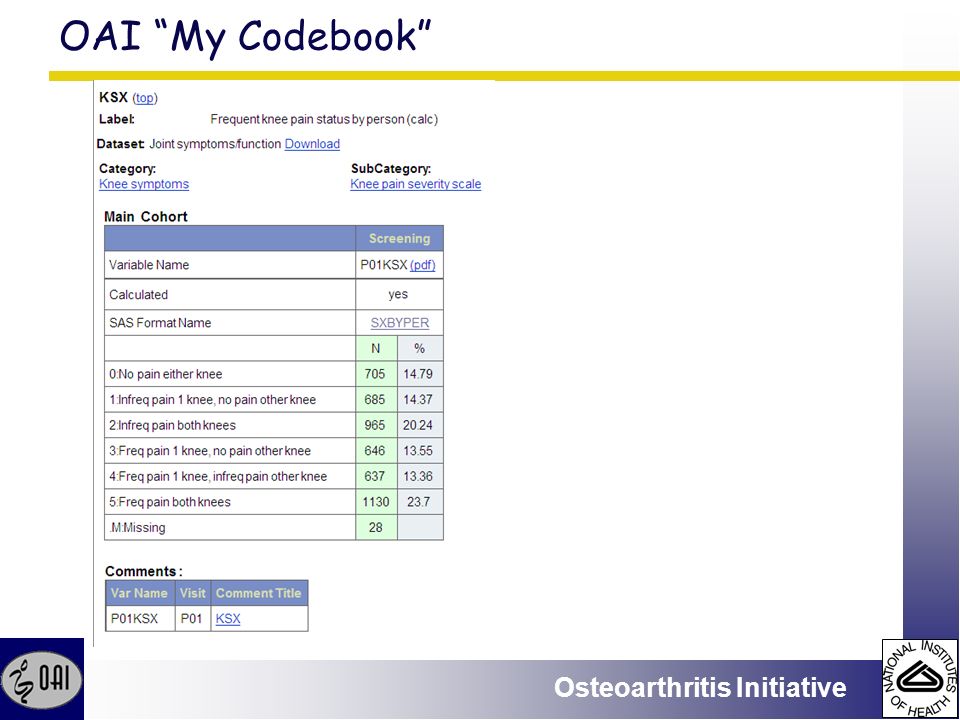This screenshot has height=720, width=960.
Task: Select row '5:Freq pain both knees'
Action: [x=274, y=502]
